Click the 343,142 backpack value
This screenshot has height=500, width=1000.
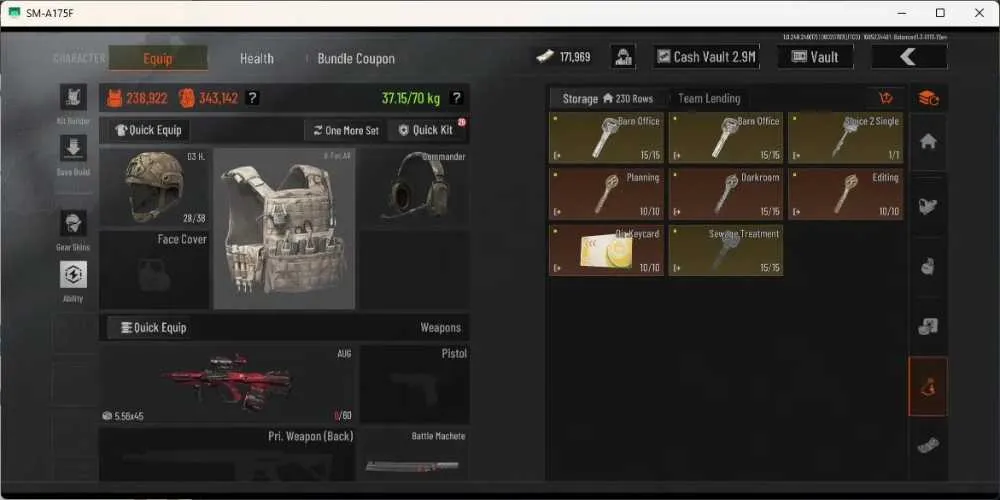pos(219,98)
